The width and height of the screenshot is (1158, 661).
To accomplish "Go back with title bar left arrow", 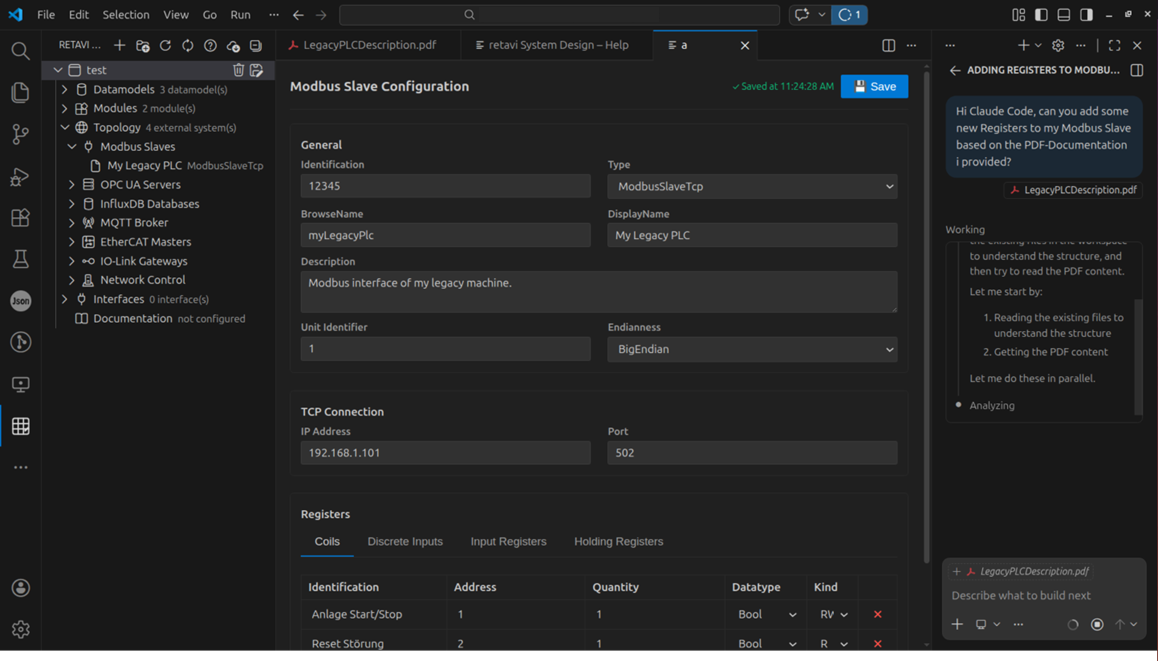I will [x=298, y=15].
